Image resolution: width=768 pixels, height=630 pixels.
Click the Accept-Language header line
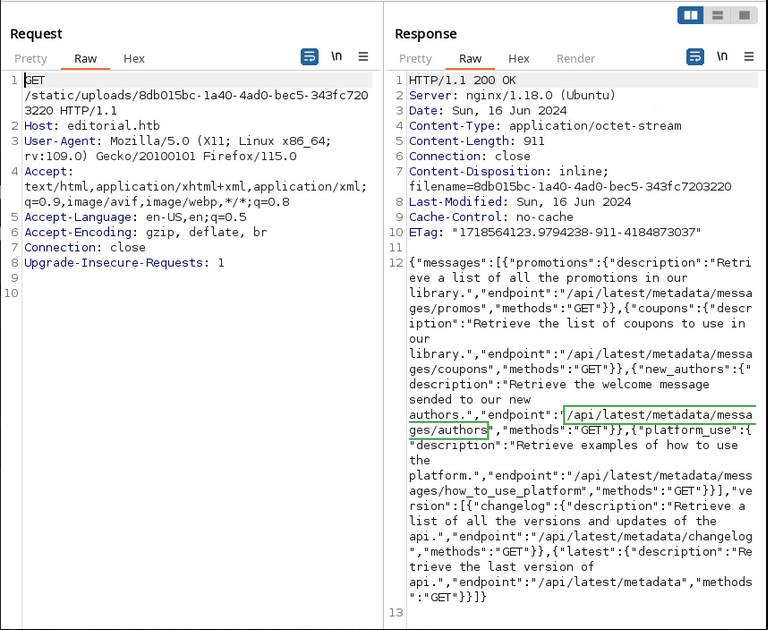pyautogui.click(x=135, y=217)
